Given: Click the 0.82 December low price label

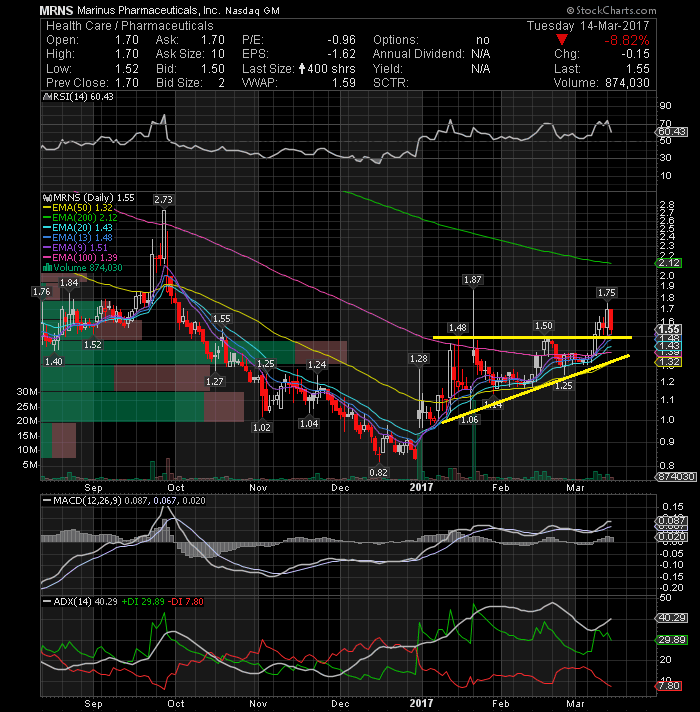Looking at the screenshot, I should [379, 472].
